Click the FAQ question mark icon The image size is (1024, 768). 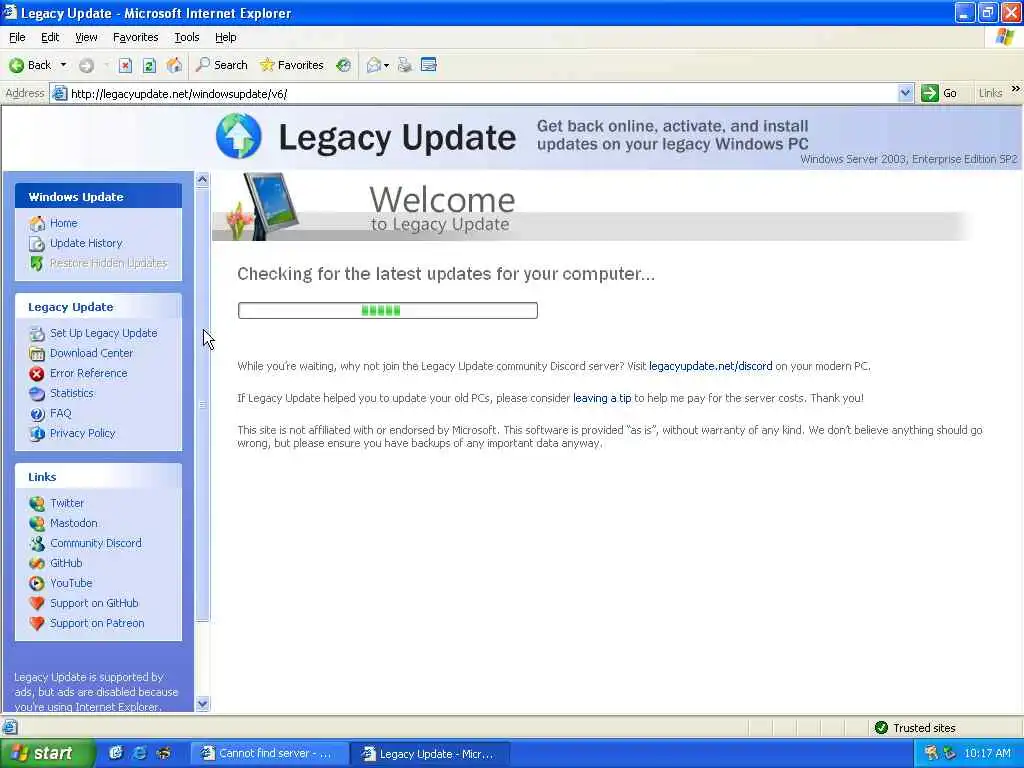pyautogui.click(x=37, y=413)
